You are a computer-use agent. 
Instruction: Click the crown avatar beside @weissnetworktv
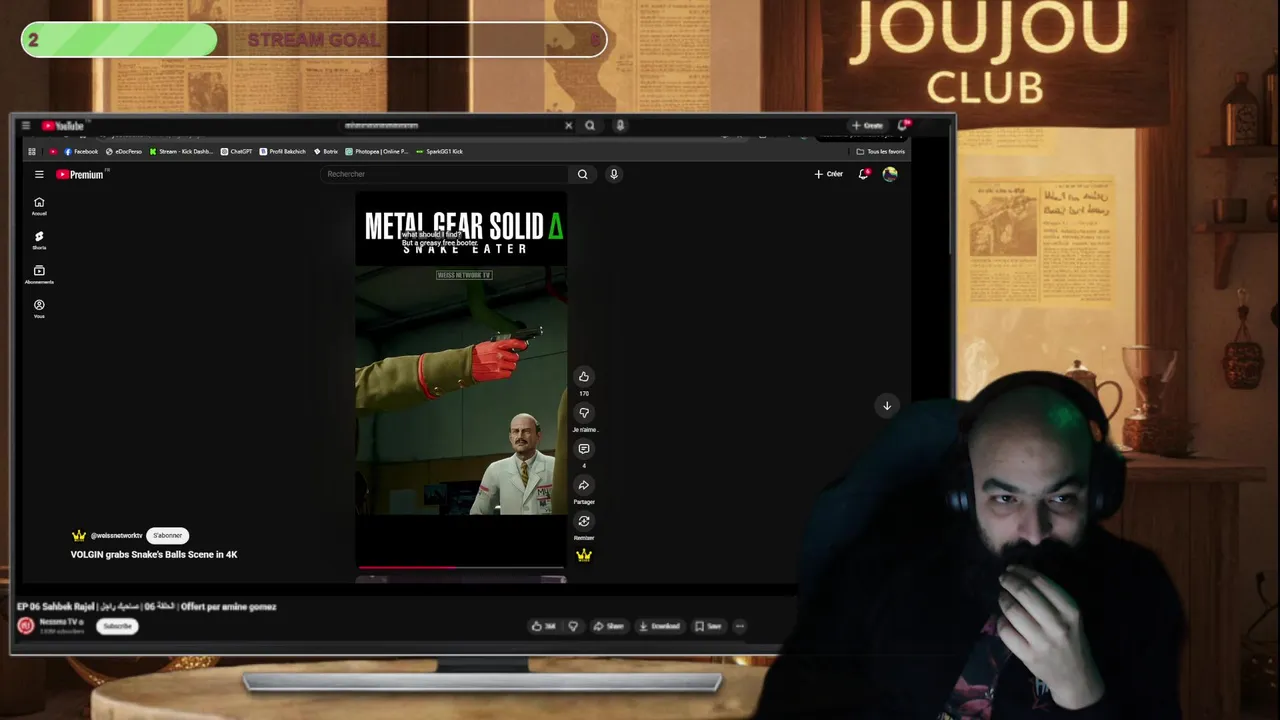79,536
